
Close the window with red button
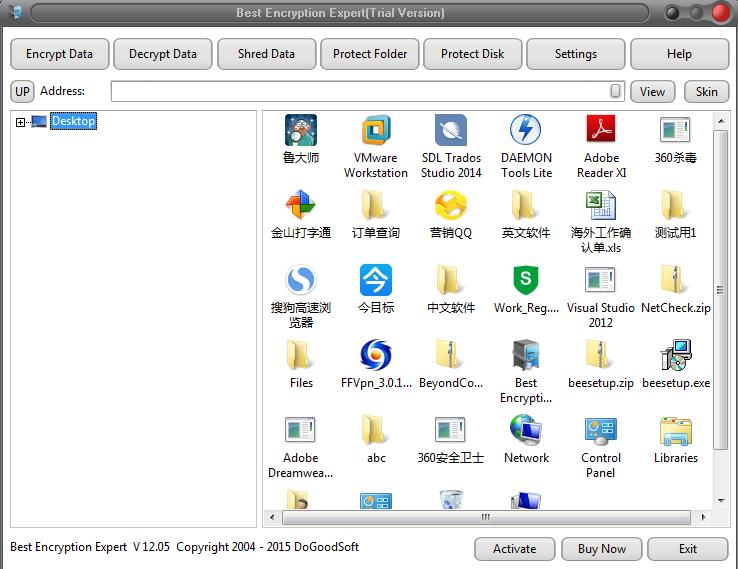point(721,13)
